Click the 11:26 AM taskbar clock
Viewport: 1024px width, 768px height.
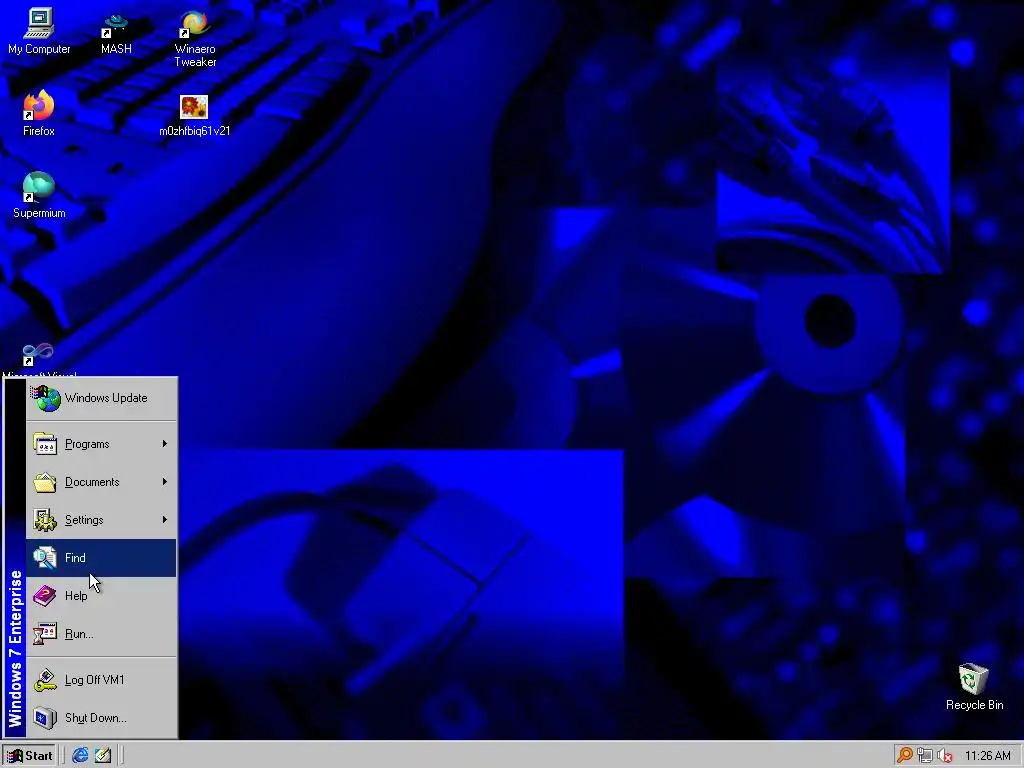[x=987, y=756]
